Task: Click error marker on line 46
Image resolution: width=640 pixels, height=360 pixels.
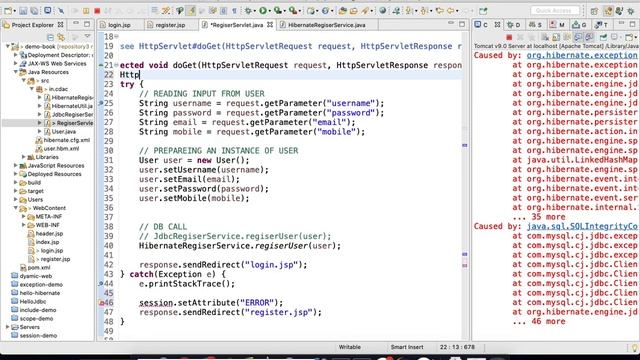Action: point(101,302)
